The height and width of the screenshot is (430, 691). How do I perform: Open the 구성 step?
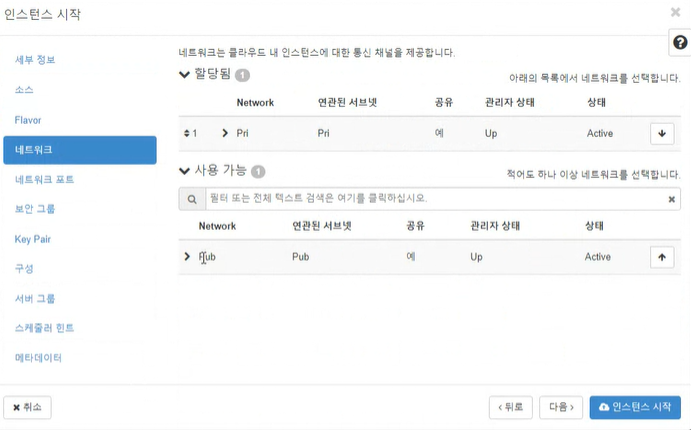tap(24, 268)
